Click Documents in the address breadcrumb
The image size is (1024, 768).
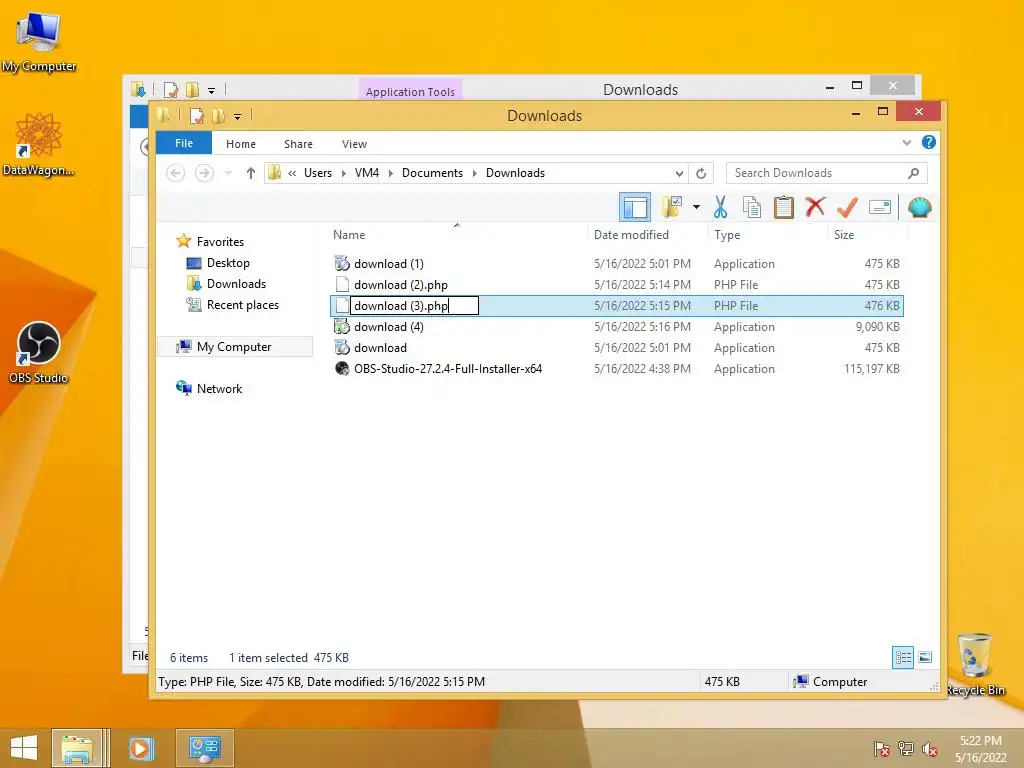click(432, 173)
